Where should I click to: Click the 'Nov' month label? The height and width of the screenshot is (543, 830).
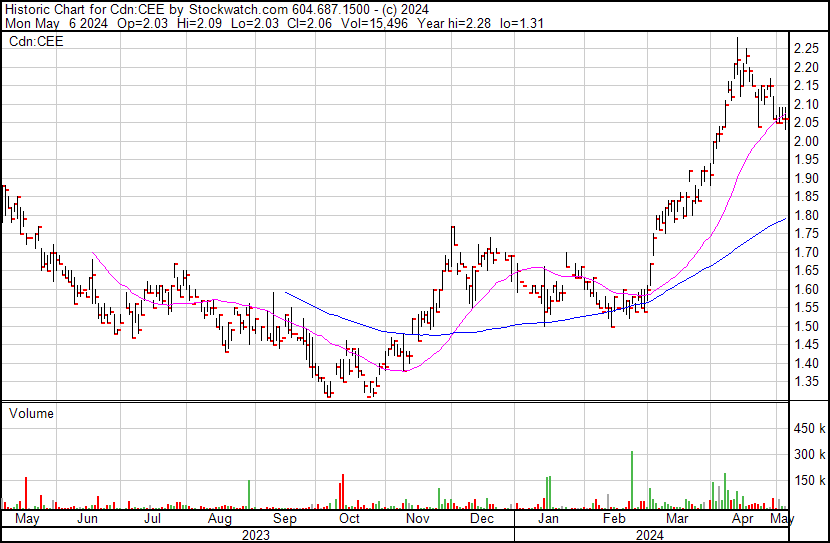418,518
